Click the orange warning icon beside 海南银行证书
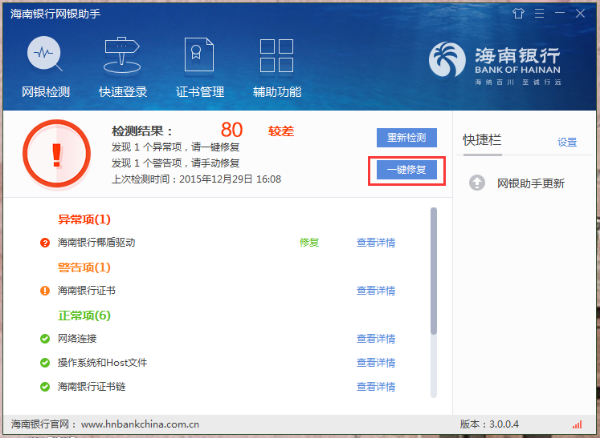Screen dimensions: 600x438 45,291
